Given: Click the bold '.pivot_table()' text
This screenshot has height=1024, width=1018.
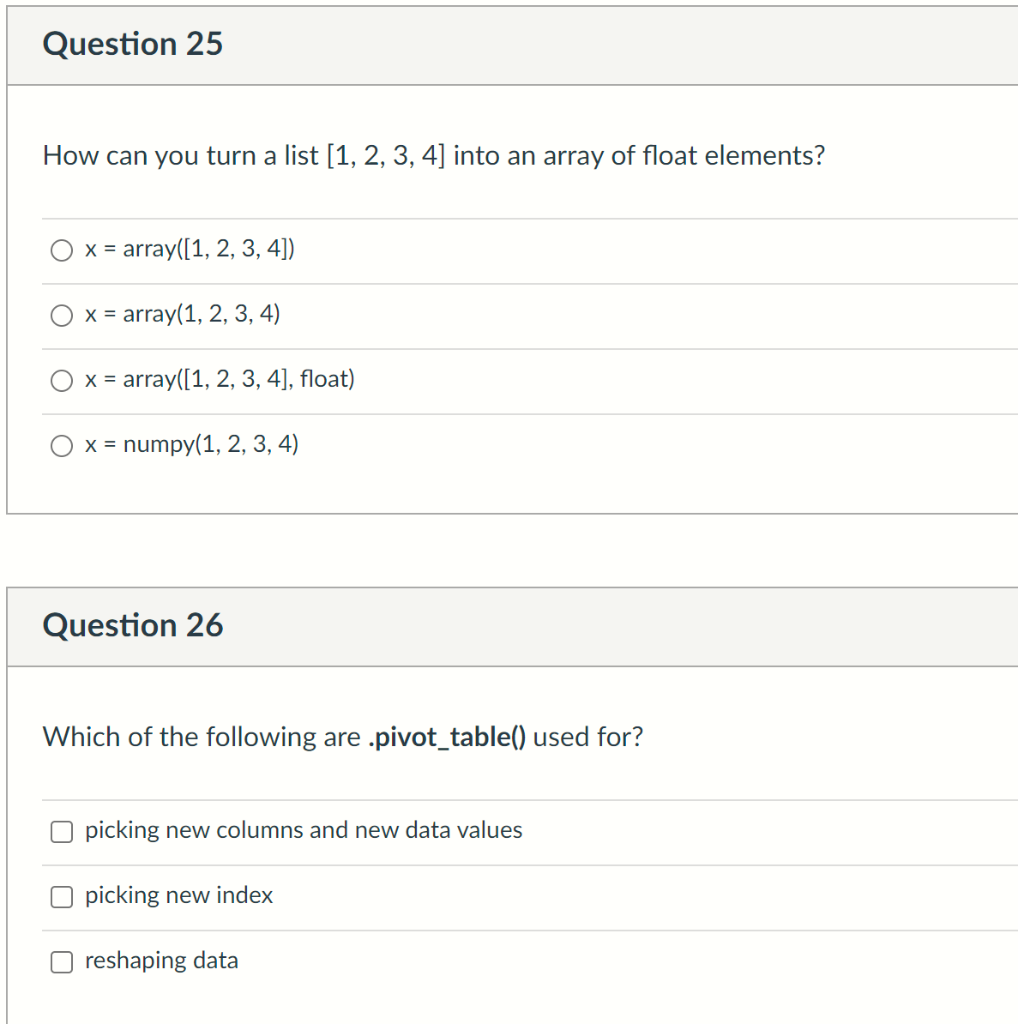Looking at the screenshot, I should tap(447, 737).
